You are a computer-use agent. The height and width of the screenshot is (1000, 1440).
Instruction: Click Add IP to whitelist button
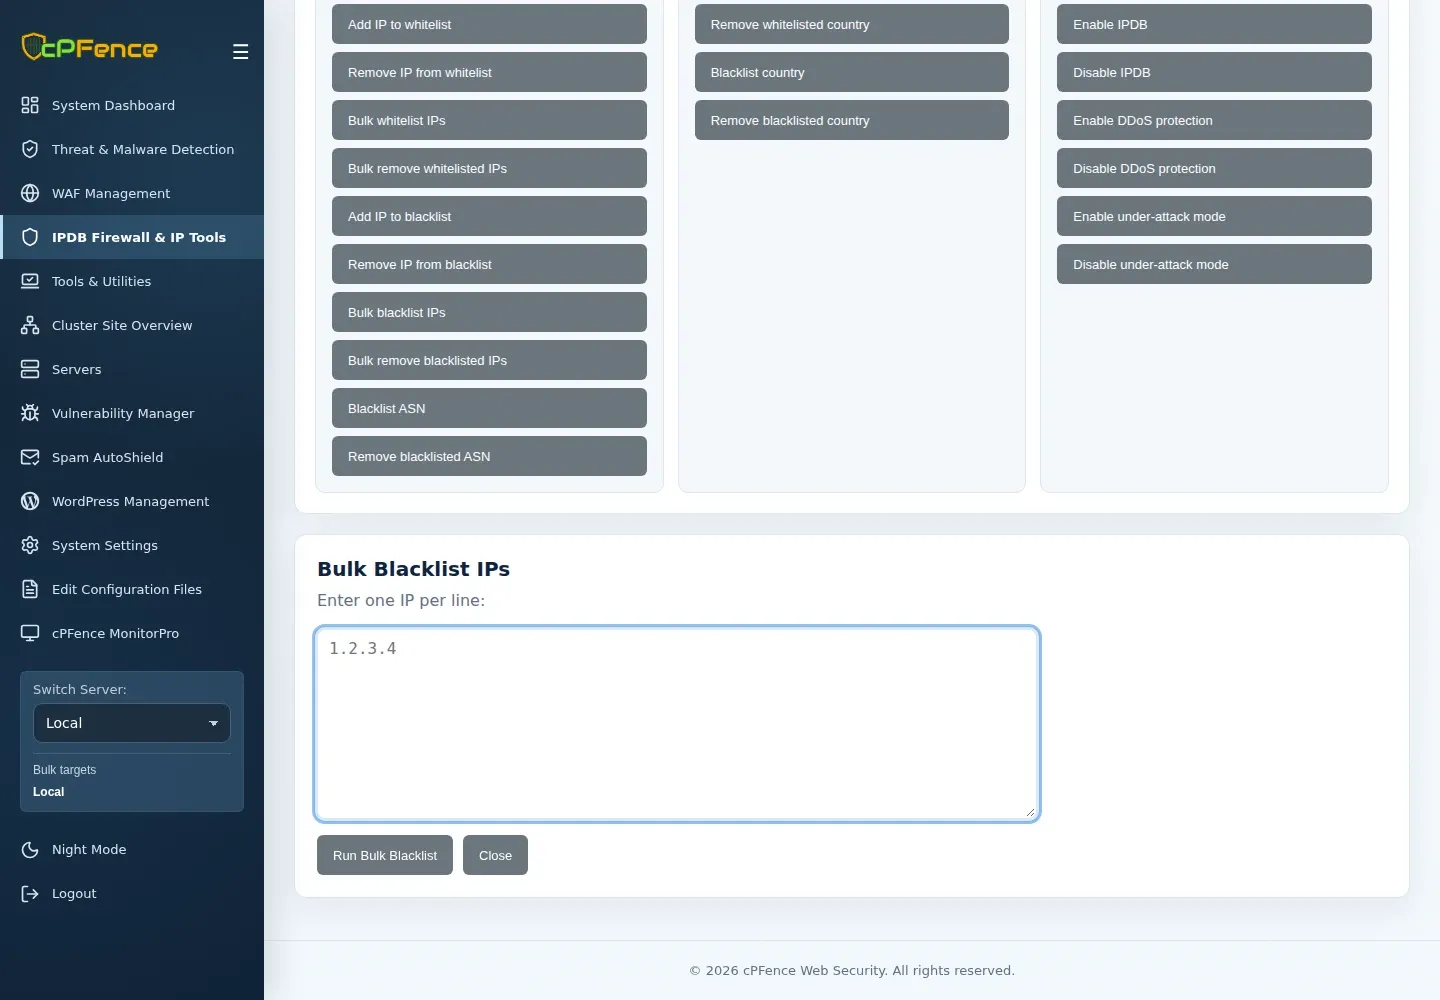pyautogui.click(x=489, y=24)
